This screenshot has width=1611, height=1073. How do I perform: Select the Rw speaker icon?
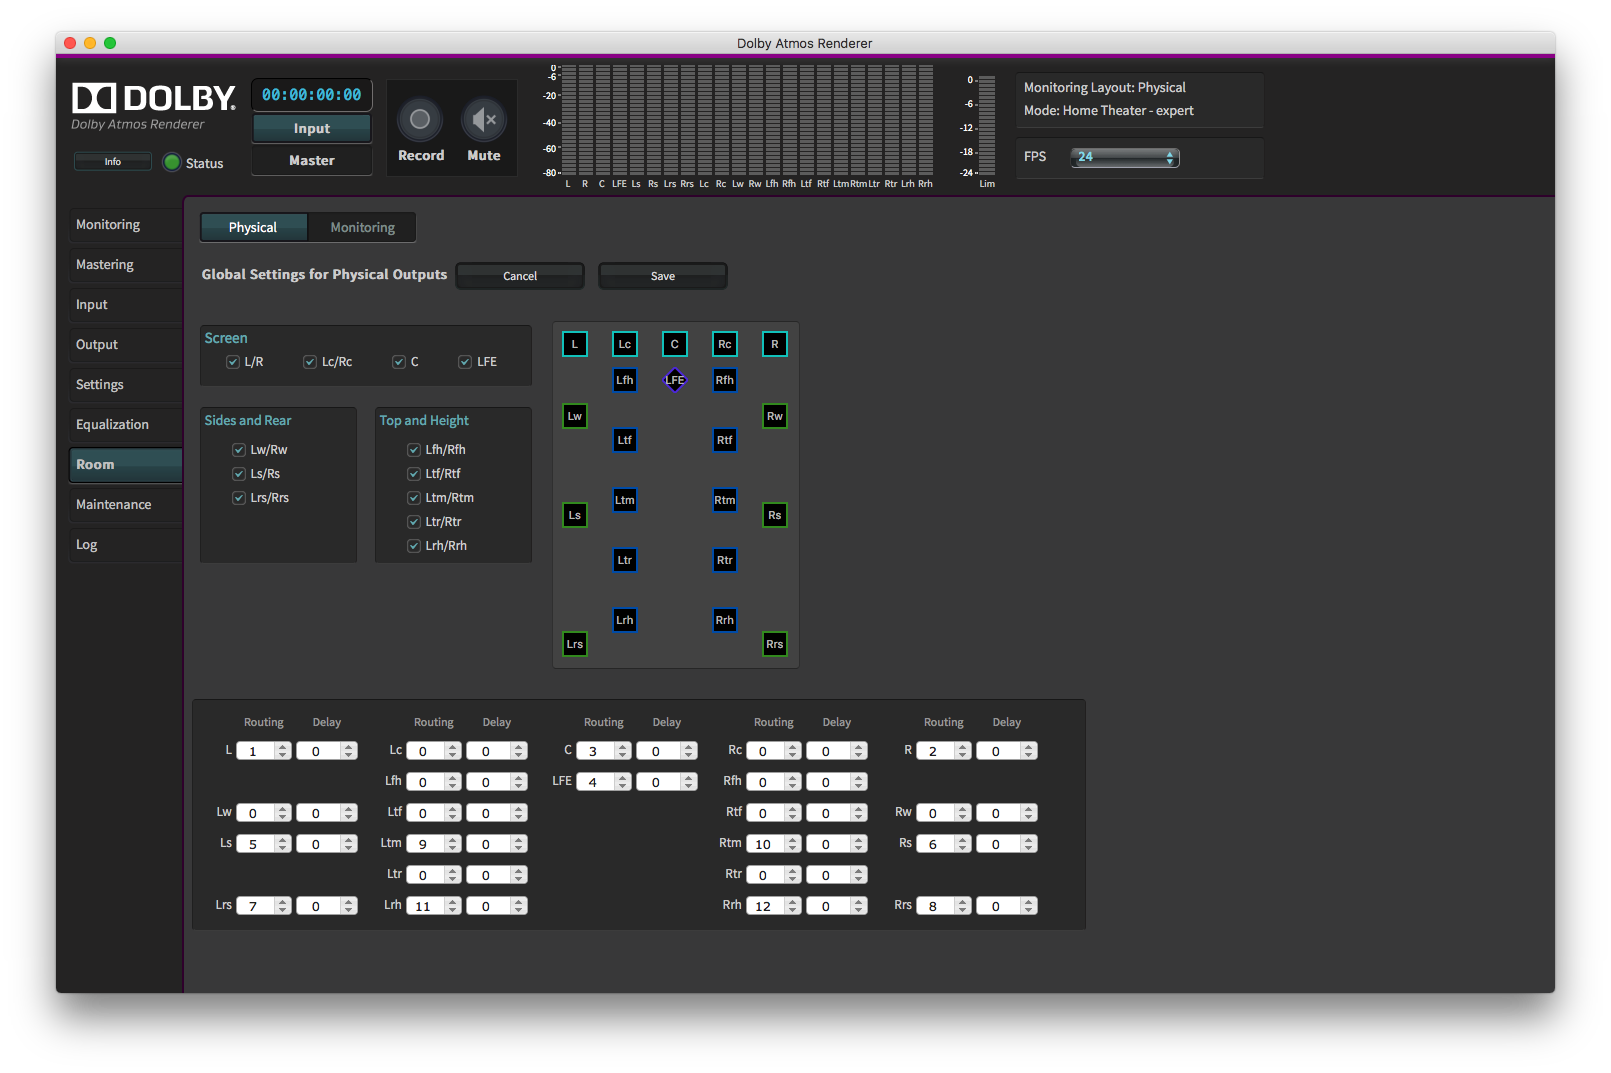click(x=775, y=416)
